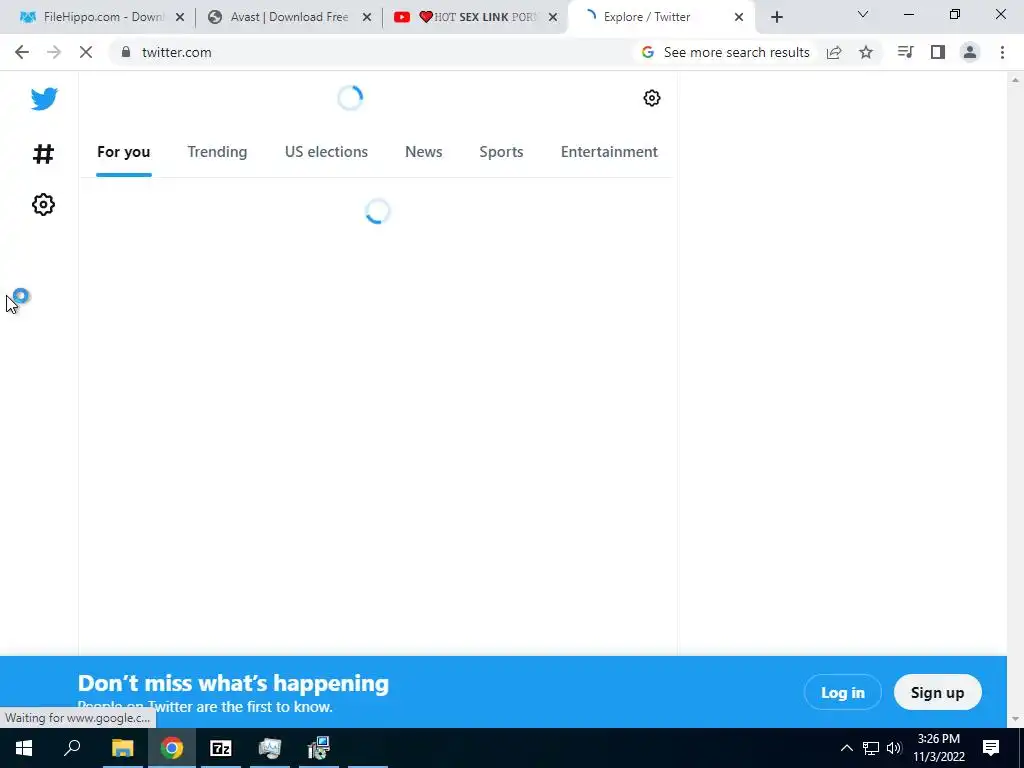Image resolution: width=1024 pixels, height=768 pixels.
Task: Select the Explore / Twitter tab
Action: coord(661,17)
